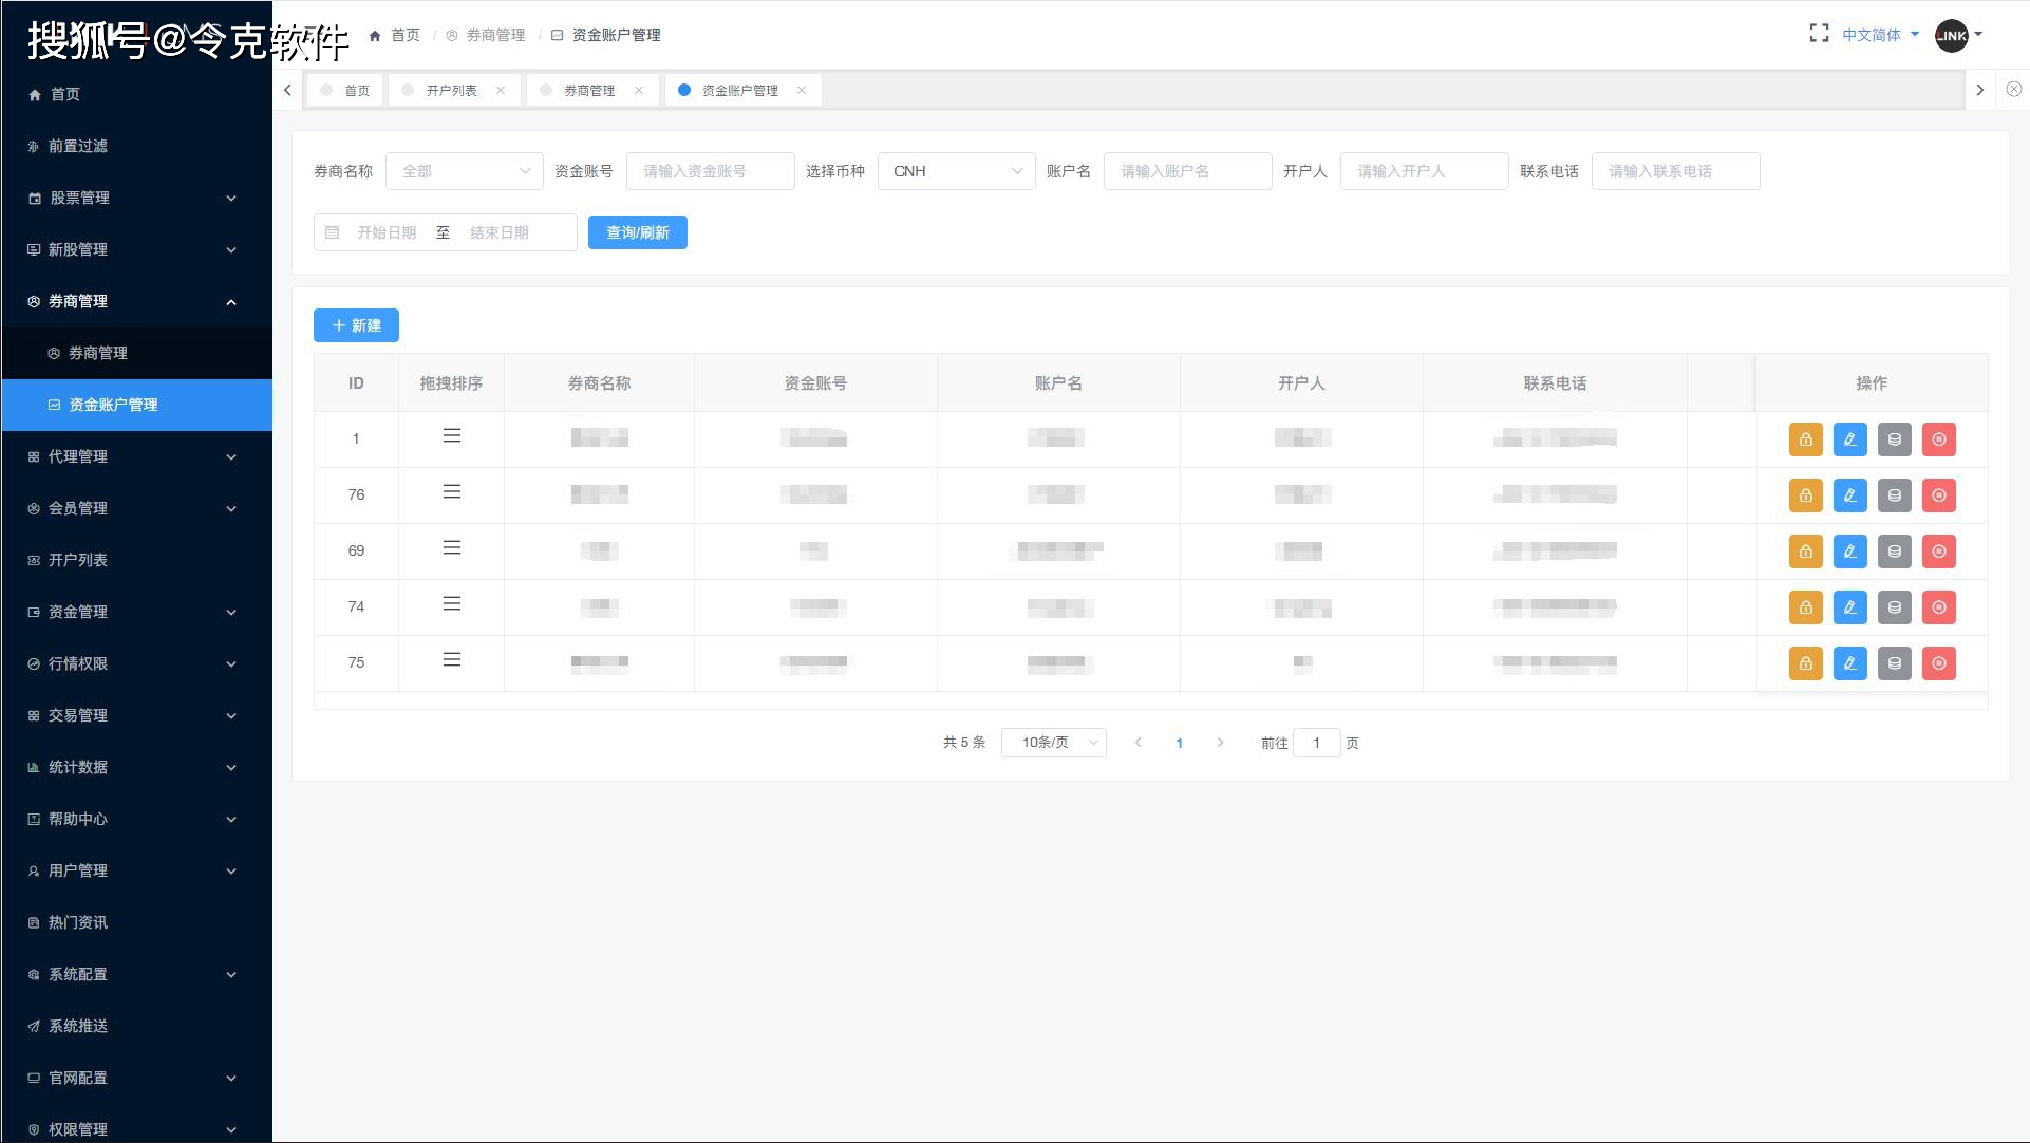Screen dimensions: 2030x1143
Task: Switch to the 首页 tab
Action: (345, 90)
